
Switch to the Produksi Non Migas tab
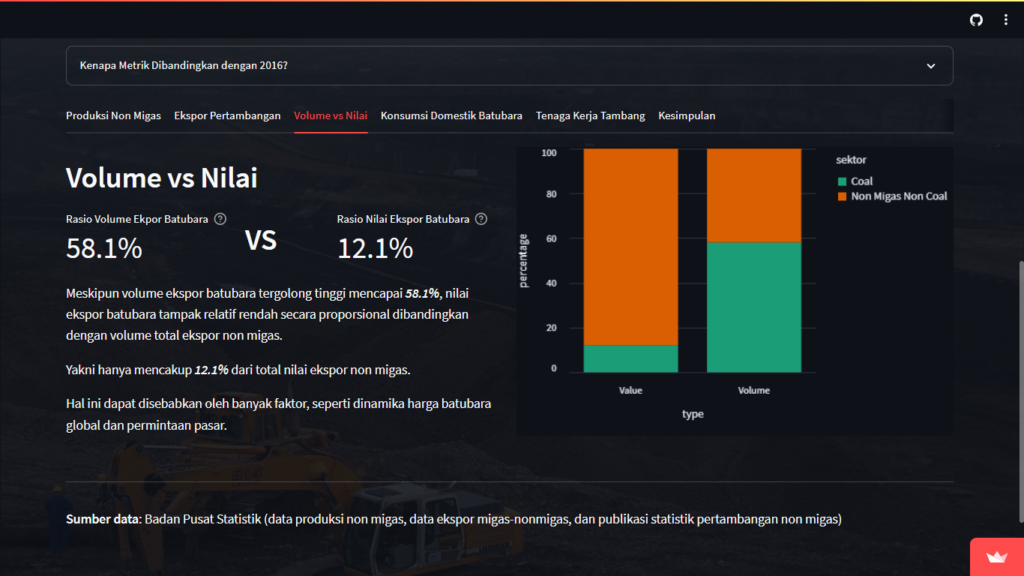pos(113,116)
